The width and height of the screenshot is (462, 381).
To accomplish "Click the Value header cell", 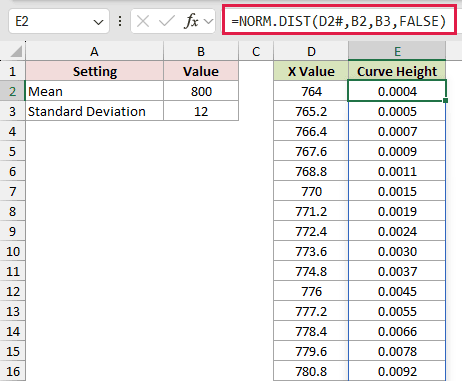I will pyautogui.click(x=201, y=71).
